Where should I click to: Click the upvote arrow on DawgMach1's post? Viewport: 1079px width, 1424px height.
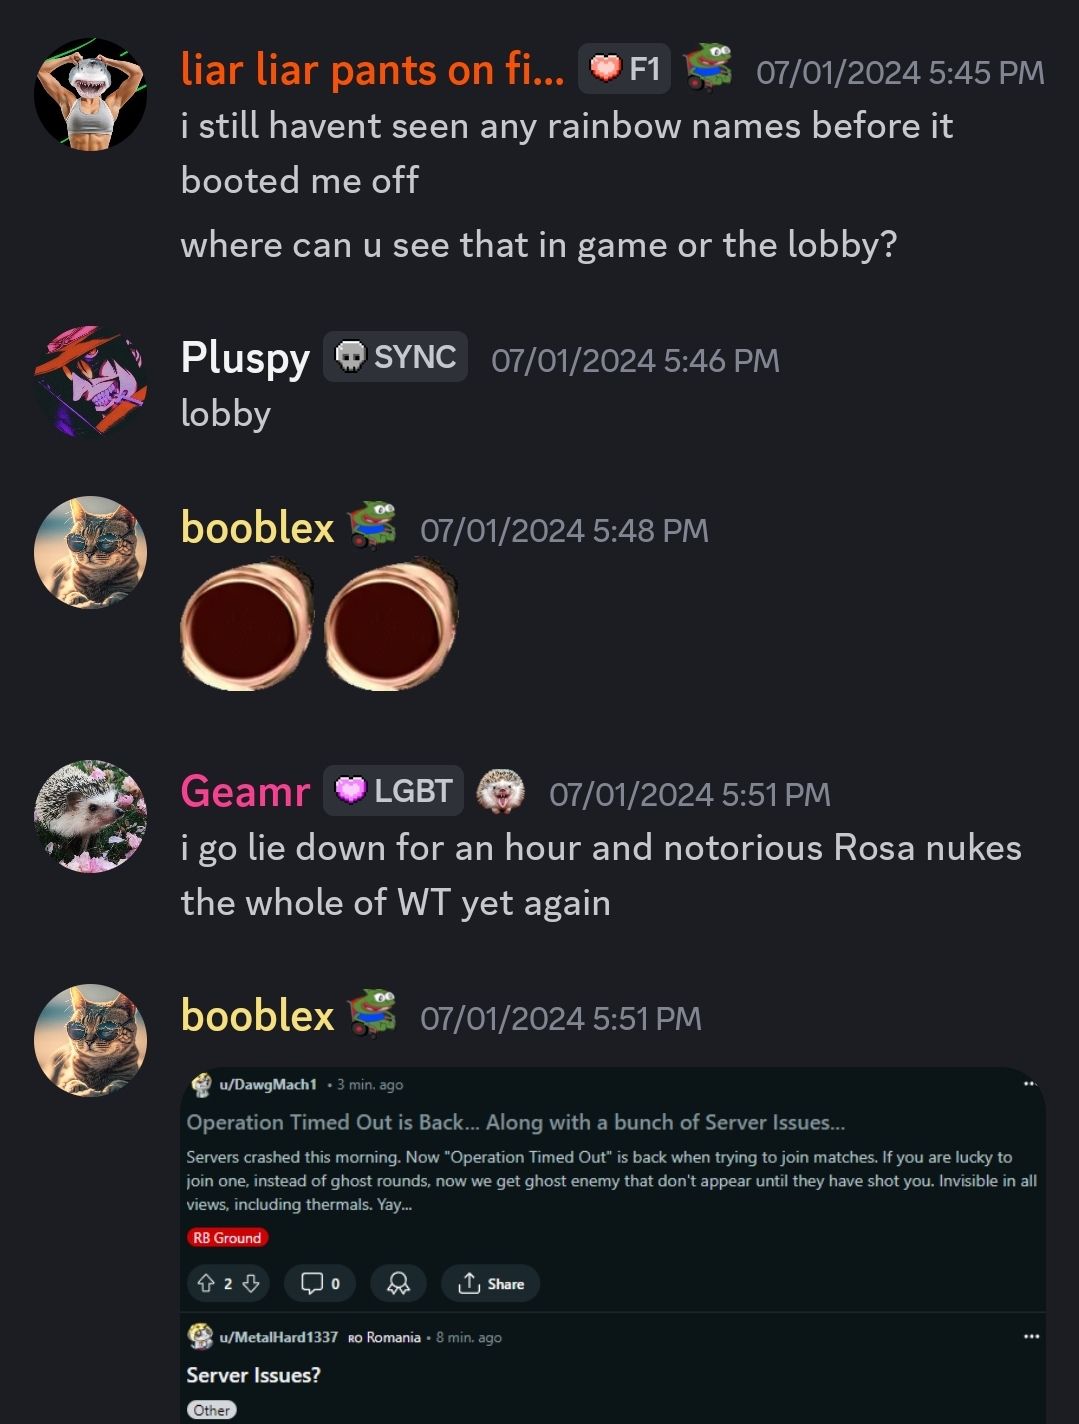click(x=206, y=1283)
